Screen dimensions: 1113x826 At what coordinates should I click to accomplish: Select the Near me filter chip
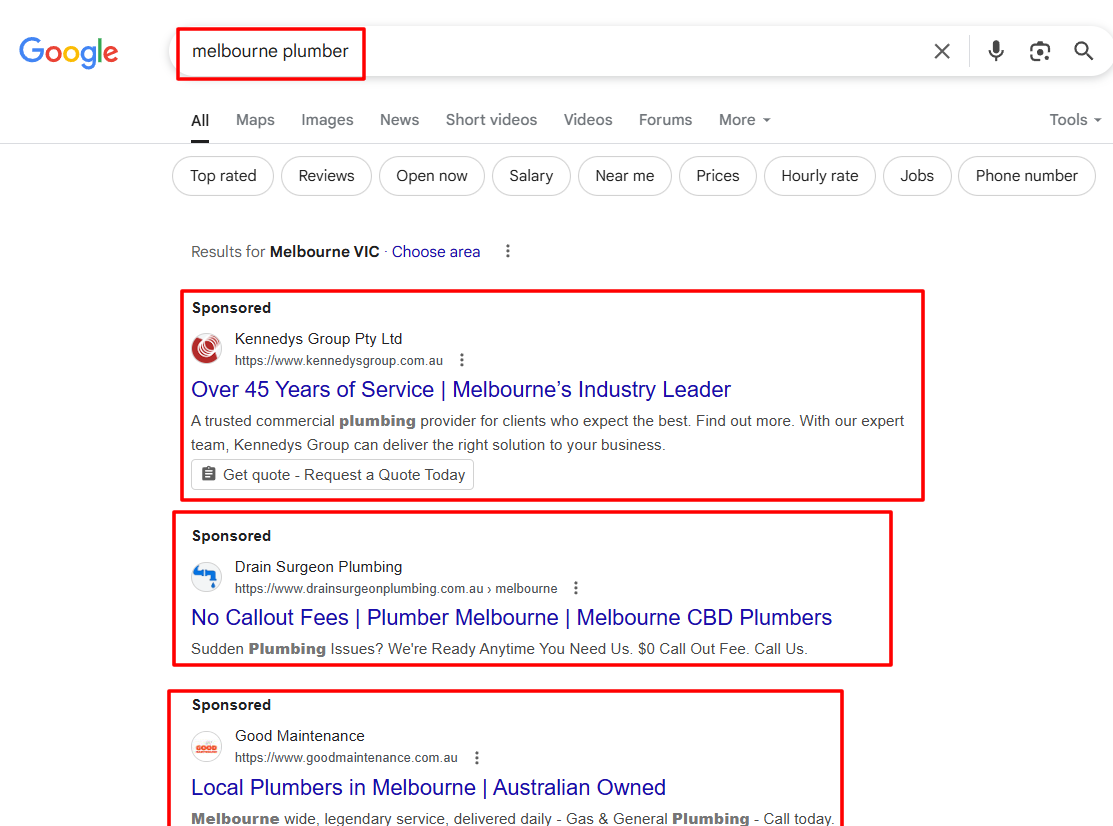(x=625, y=176)
